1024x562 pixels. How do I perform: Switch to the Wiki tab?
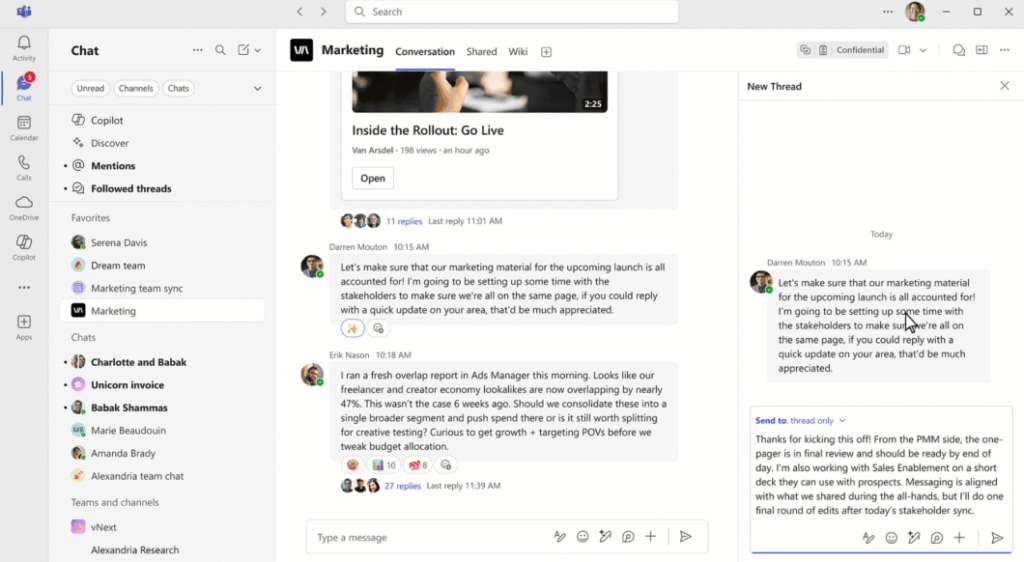(517, 51)
